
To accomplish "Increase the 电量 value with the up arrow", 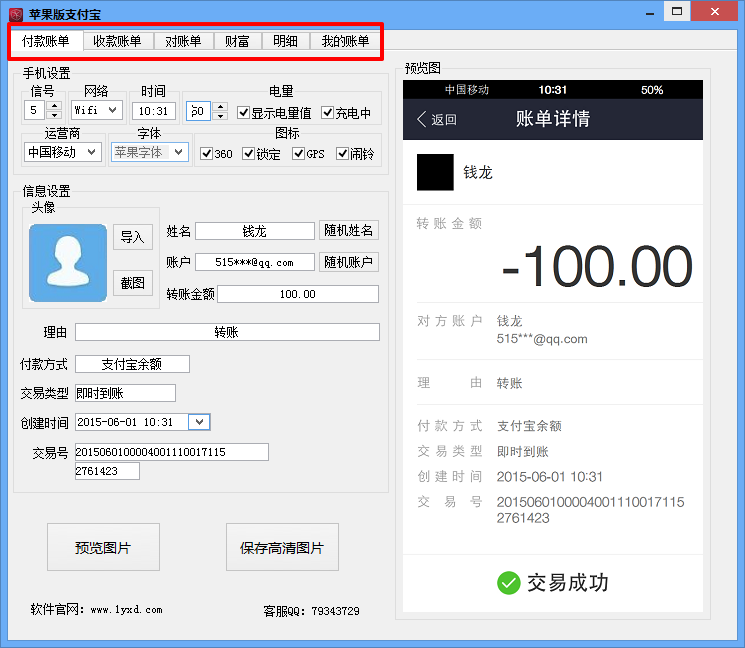I will [x=220, y=106].
